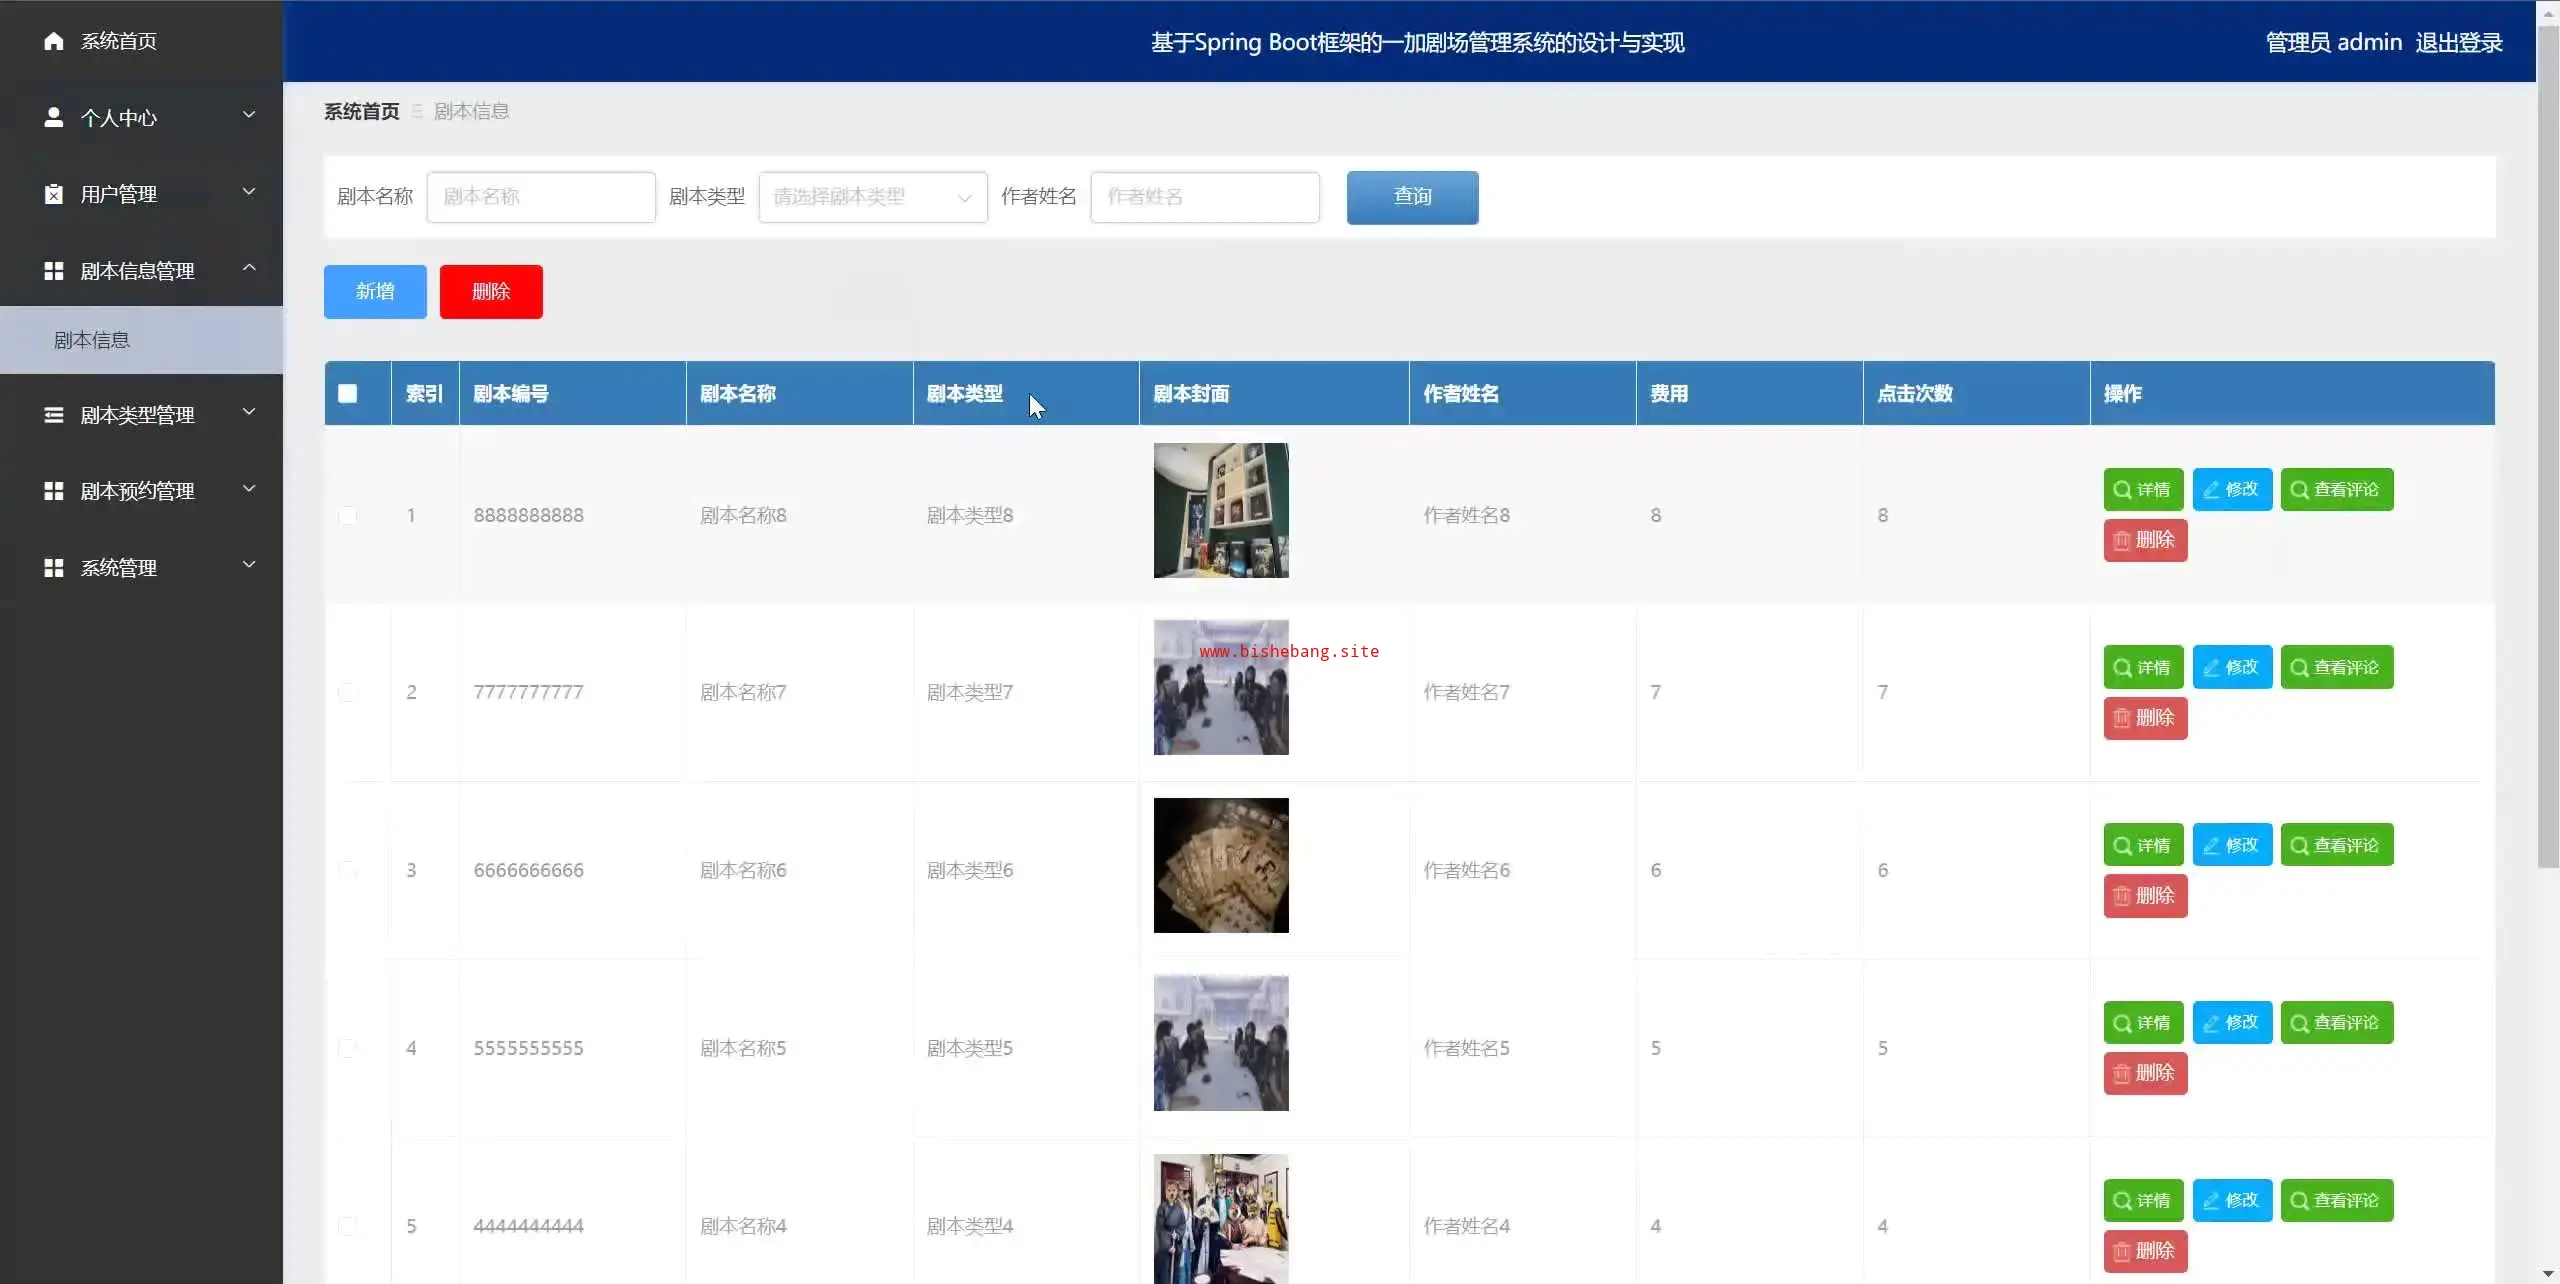This screenshot has height=1284, width=2560.
Task: Click the 剧本名称 search input field
Action: point(540,197)
